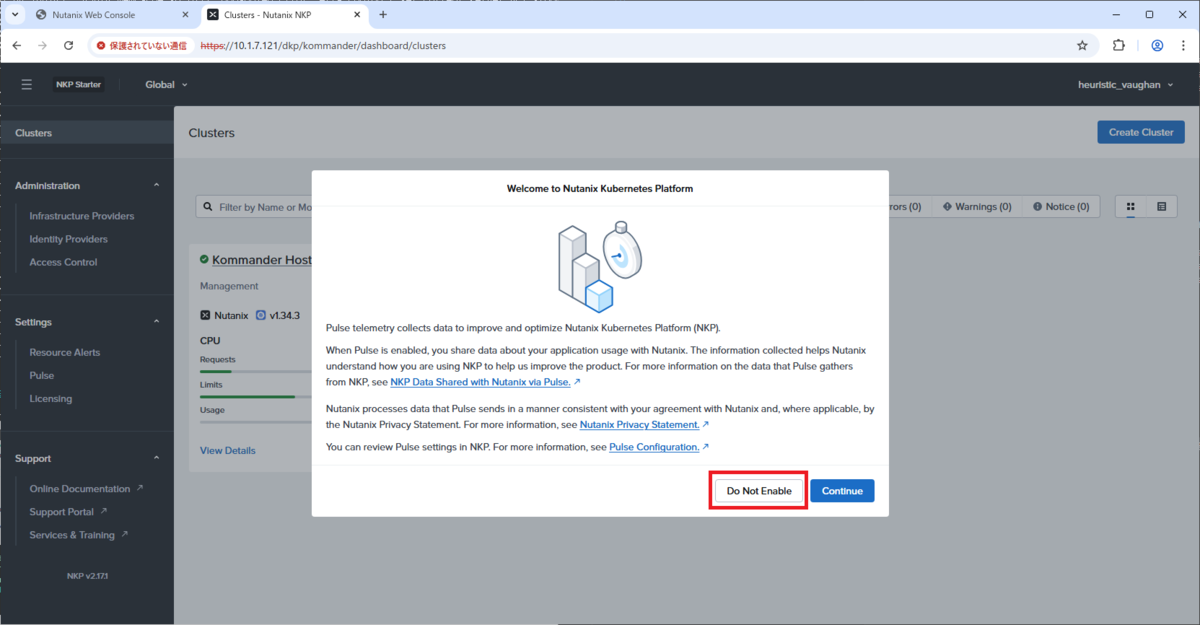Open Infrastructure Providers page
The image size is (1200, 625).
82,216
